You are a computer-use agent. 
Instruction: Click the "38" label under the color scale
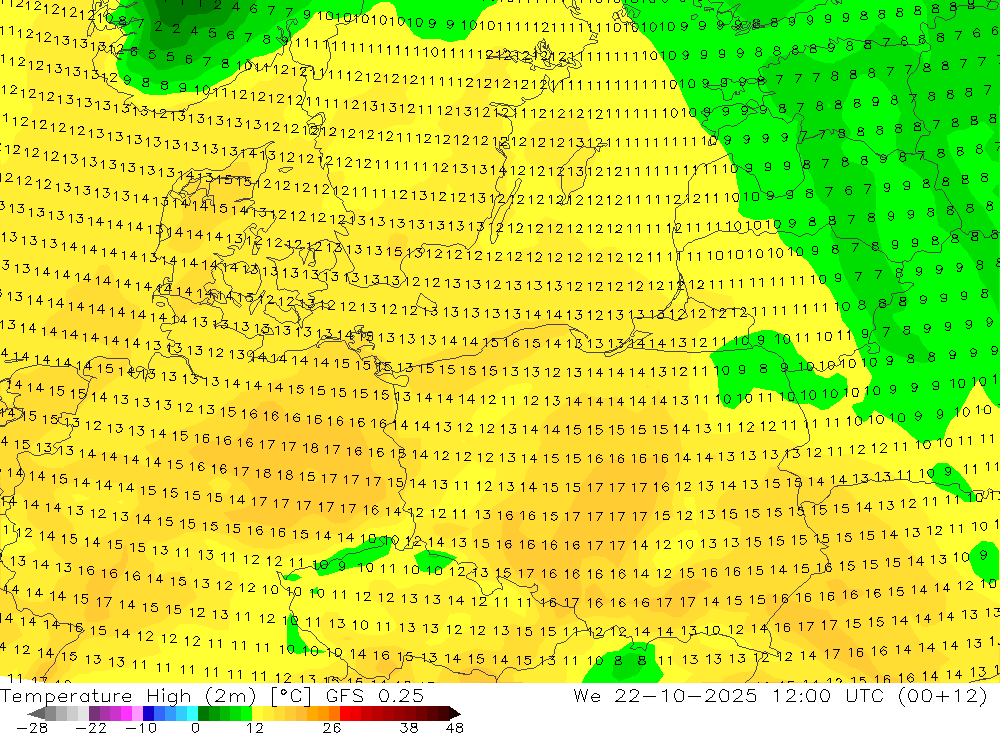(409, 727)
